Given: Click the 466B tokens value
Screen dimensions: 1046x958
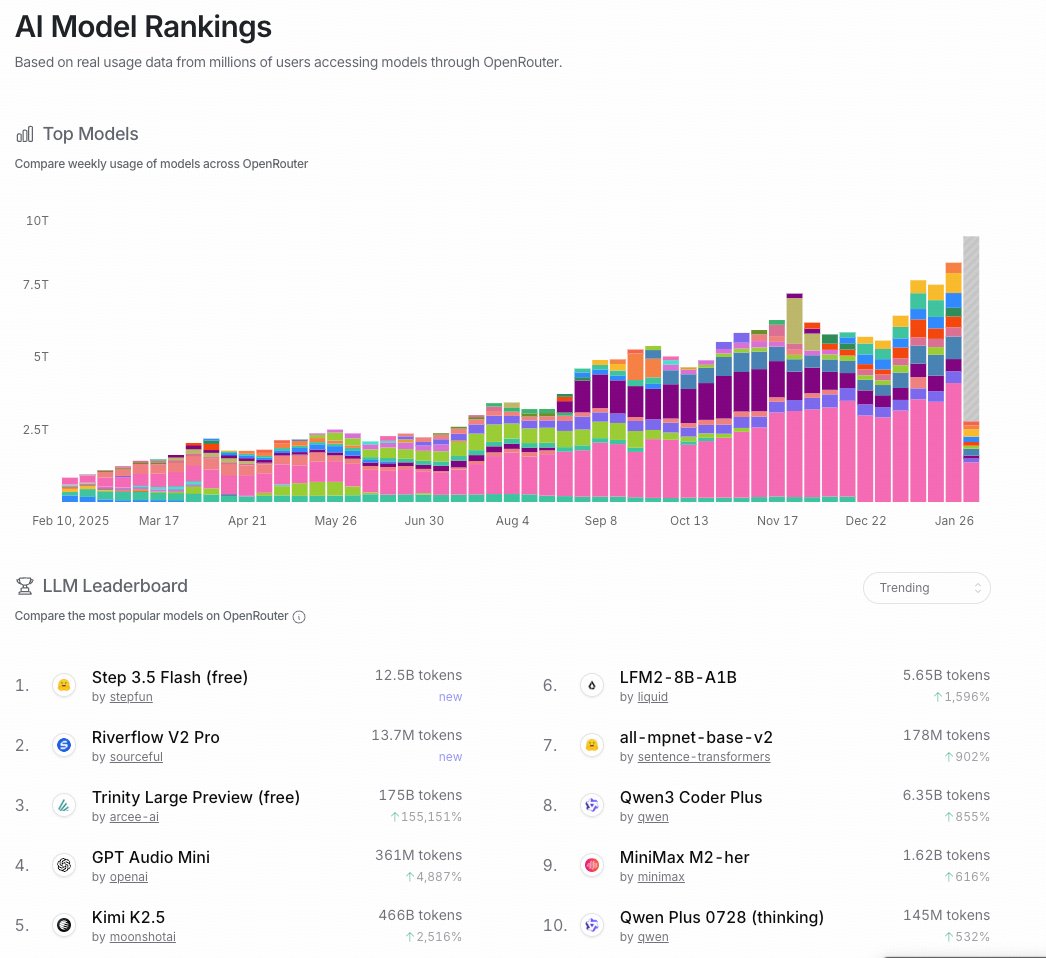Looking at the screenshot, I should pyautogui.click(x=420, y=915).
